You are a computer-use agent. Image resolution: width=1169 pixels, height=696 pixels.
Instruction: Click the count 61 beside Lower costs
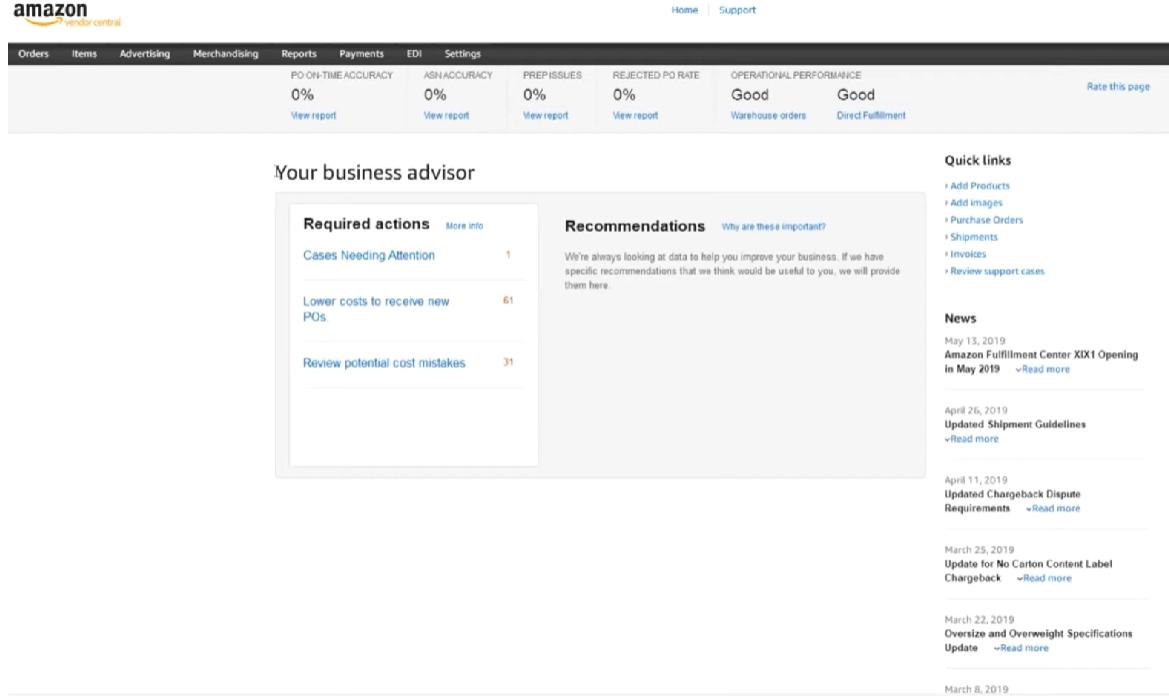tap(508, 300)
